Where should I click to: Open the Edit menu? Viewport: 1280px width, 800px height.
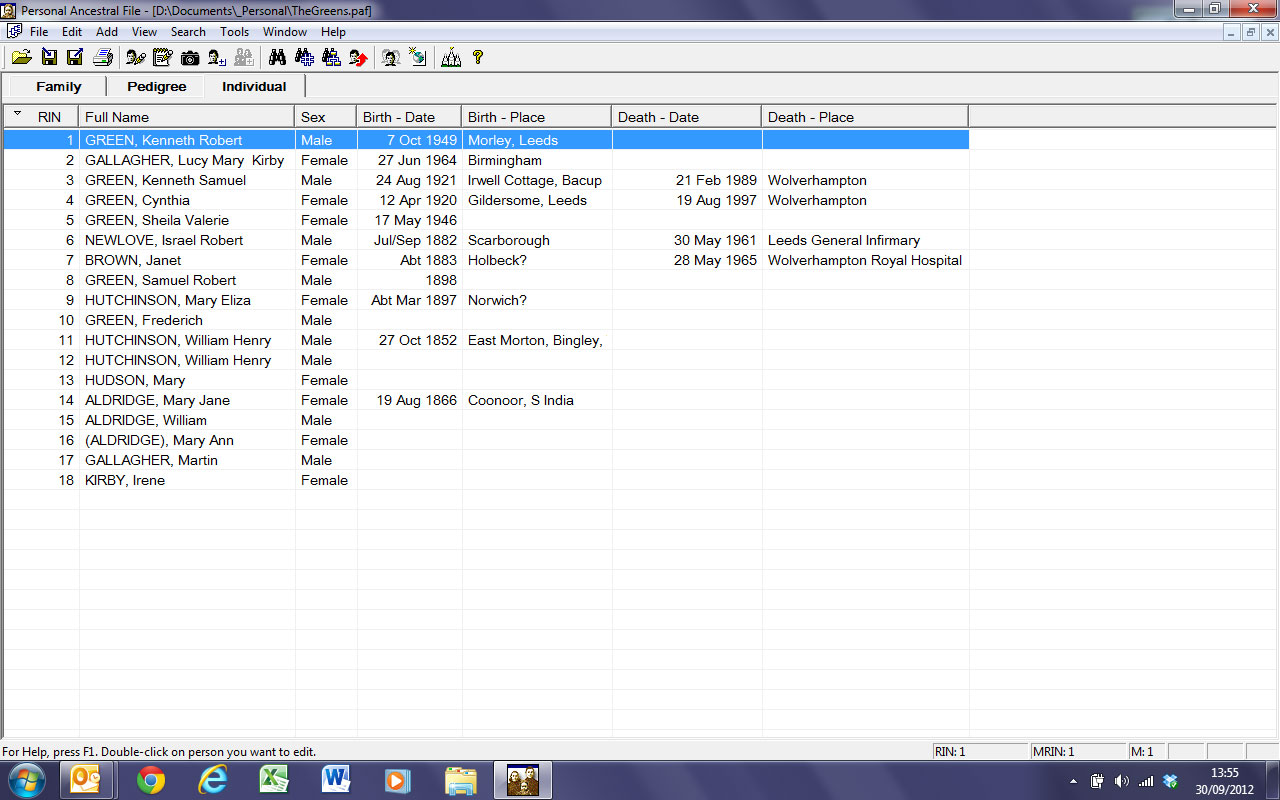click(x=72, y=32)
